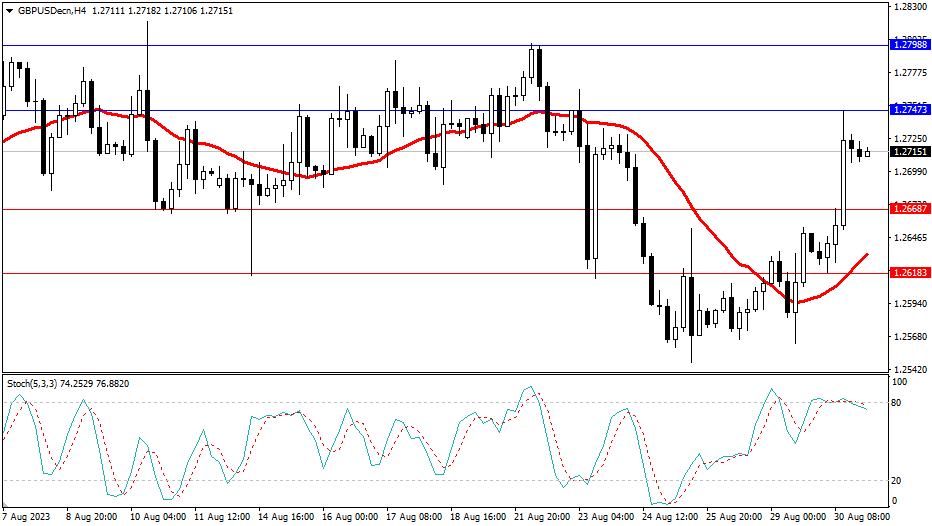Select the 1.26687 red price label
The height and width of the screenshot is (526, 932).
click(909, 209)
